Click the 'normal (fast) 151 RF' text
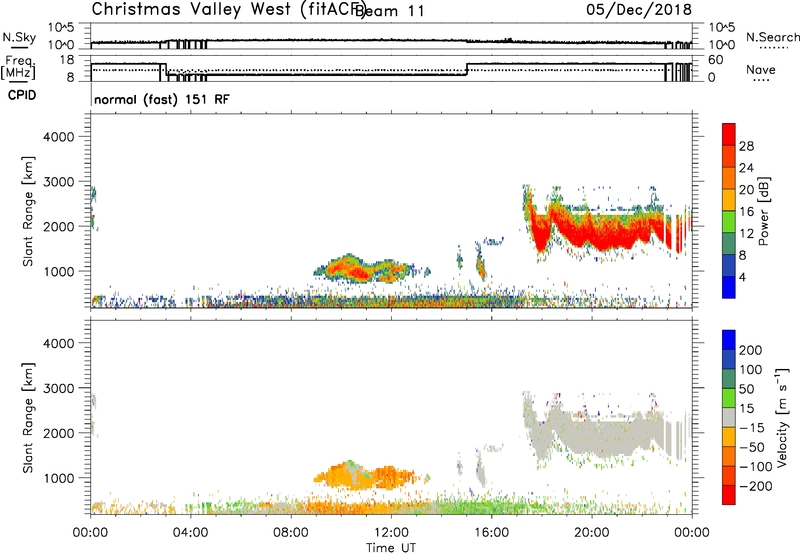This screenshot has width=800, height=554. (x=162, y=99)
